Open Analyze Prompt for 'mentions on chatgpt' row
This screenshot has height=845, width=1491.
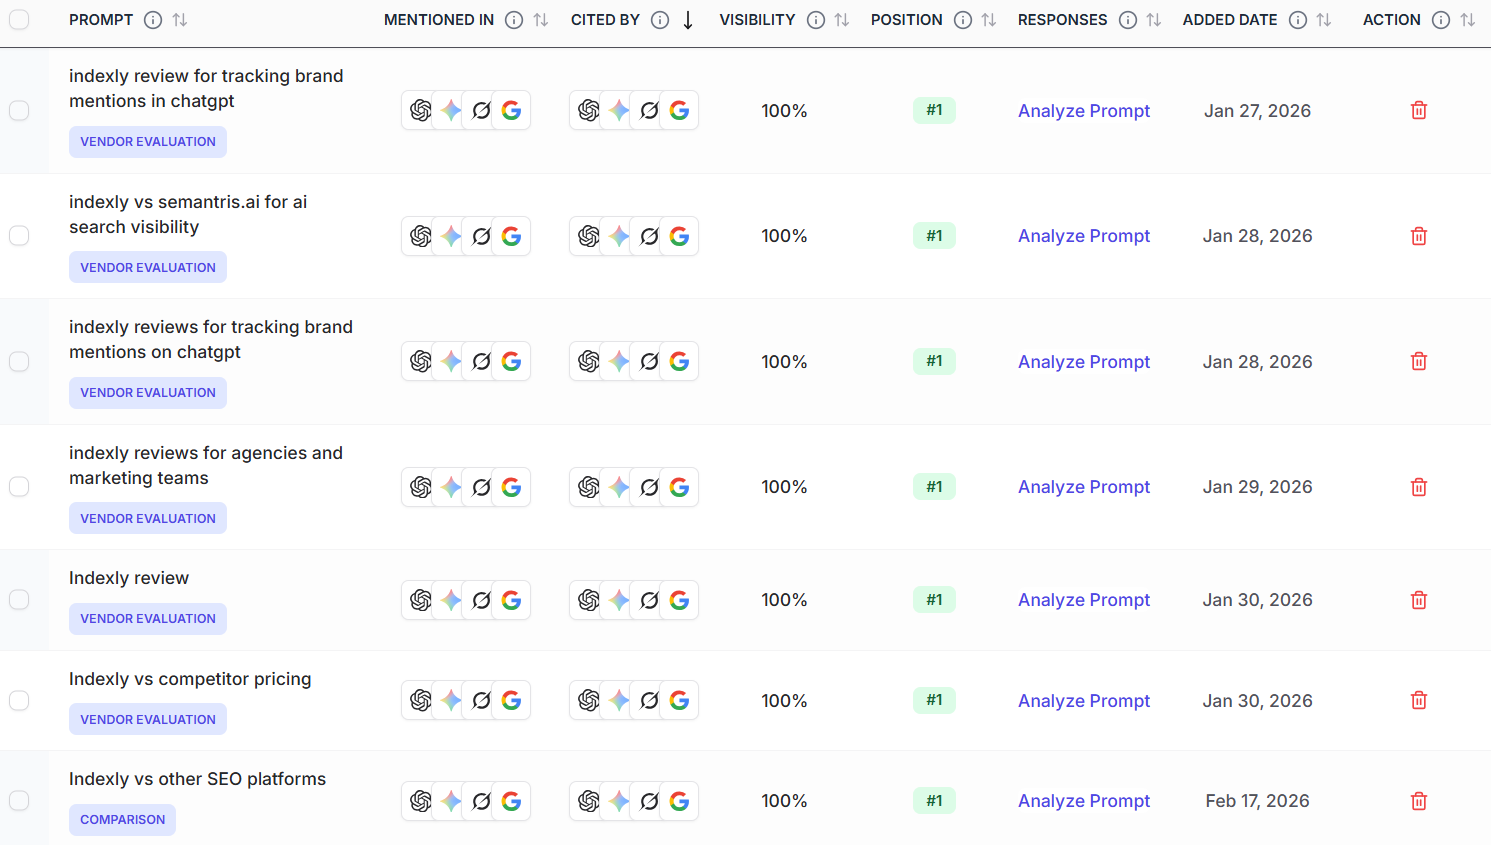coord(1084,362)
